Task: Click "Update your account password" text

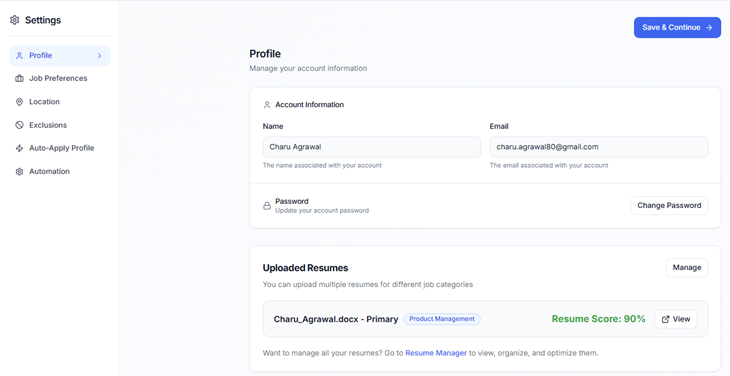Action: (322, 210)
